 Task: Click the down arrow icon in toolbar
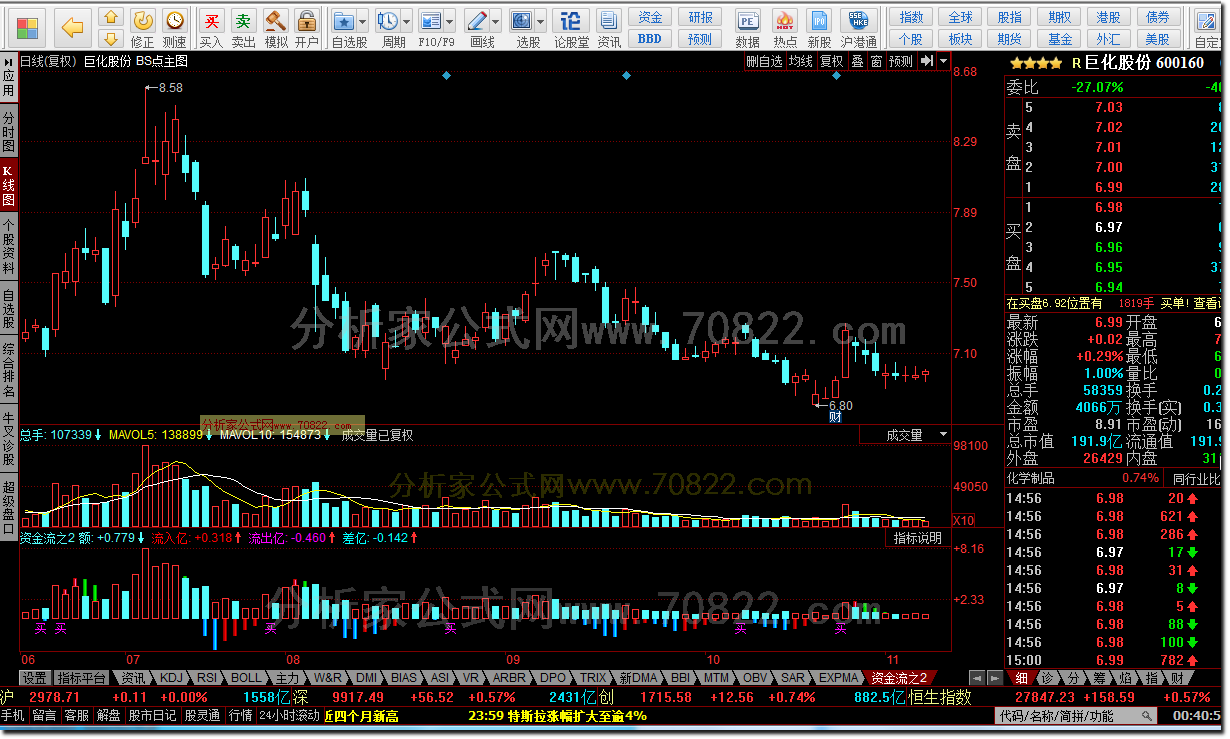(x=112, y=38)
